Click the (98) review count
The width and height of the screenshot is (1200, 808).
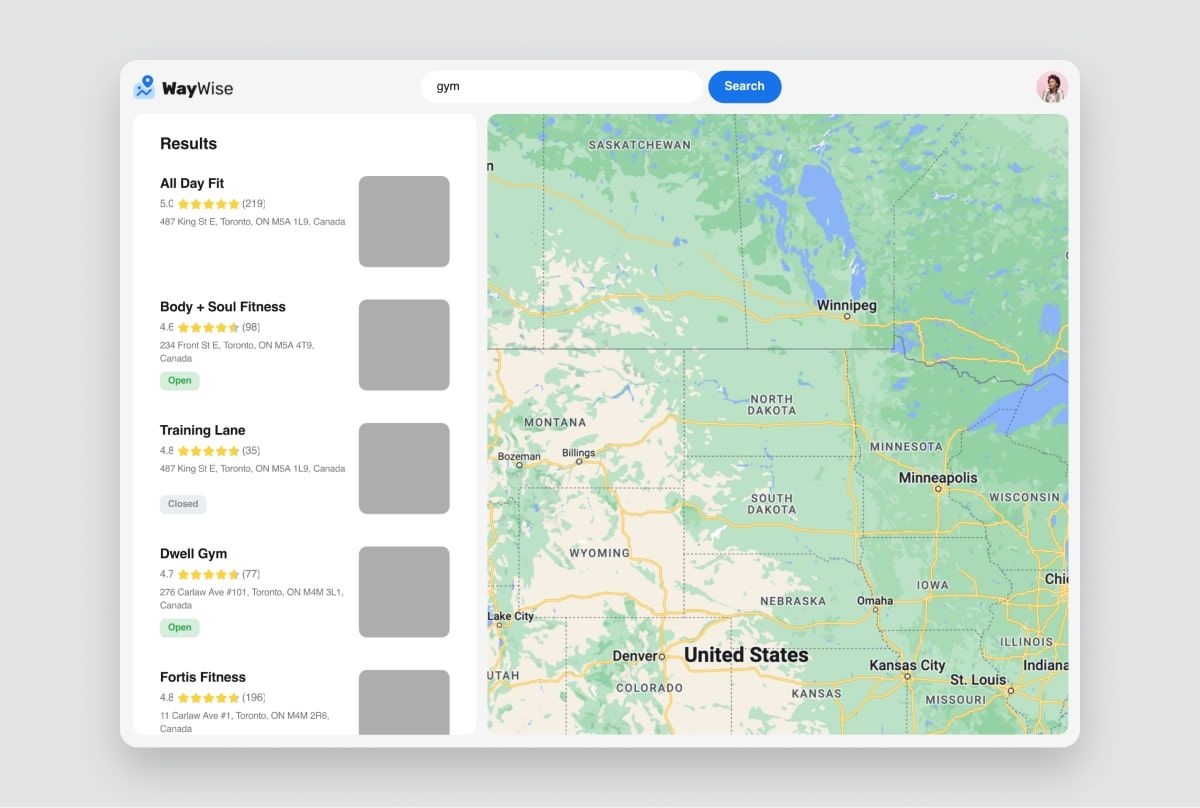251,327
